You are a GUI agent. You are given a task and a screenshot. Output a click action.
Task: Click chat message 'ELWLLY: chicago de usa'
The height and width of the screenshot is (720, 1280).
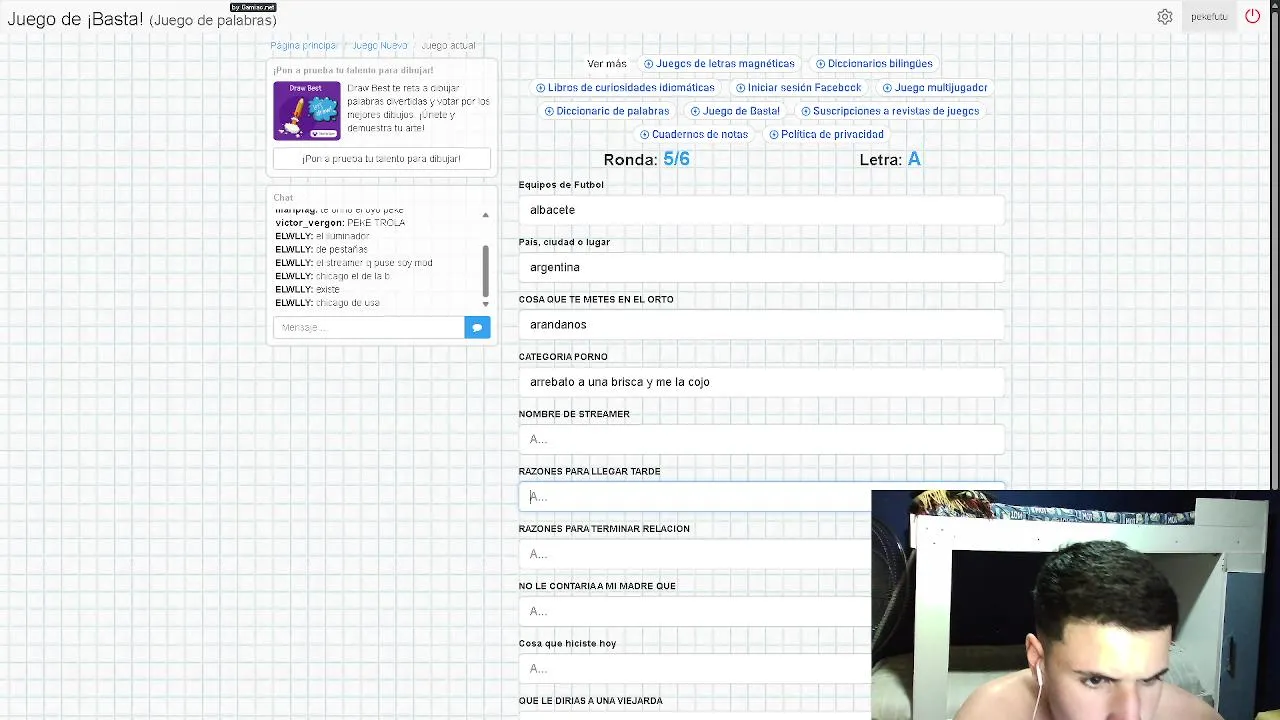(327, 303)
